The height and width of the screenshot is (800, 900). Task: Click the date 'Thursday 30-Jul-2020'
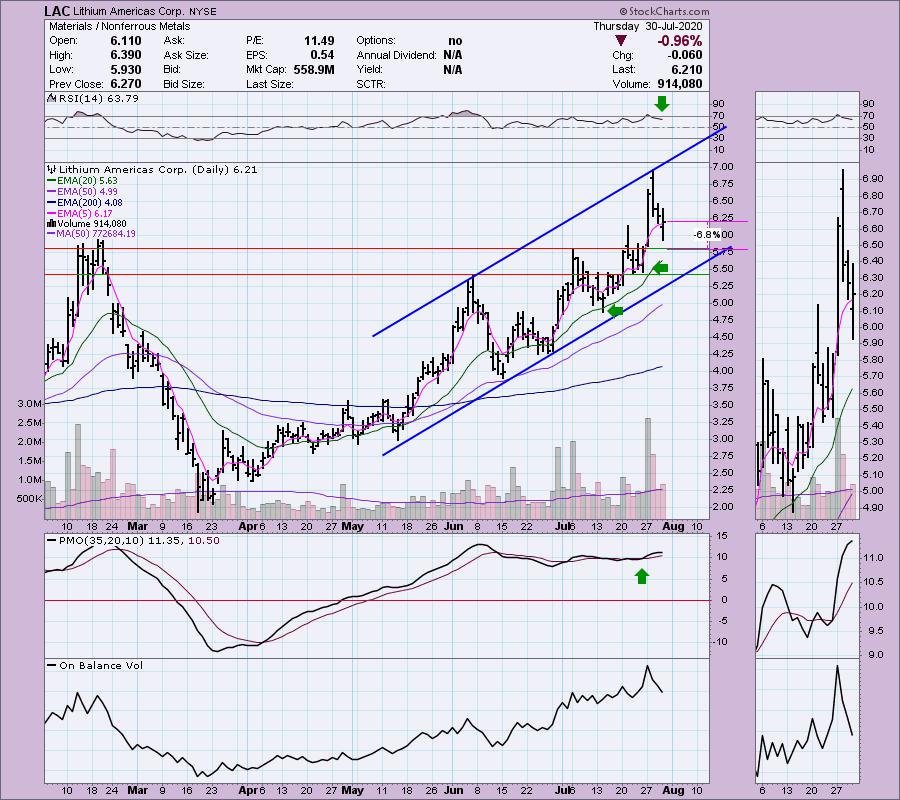point(647,26)
